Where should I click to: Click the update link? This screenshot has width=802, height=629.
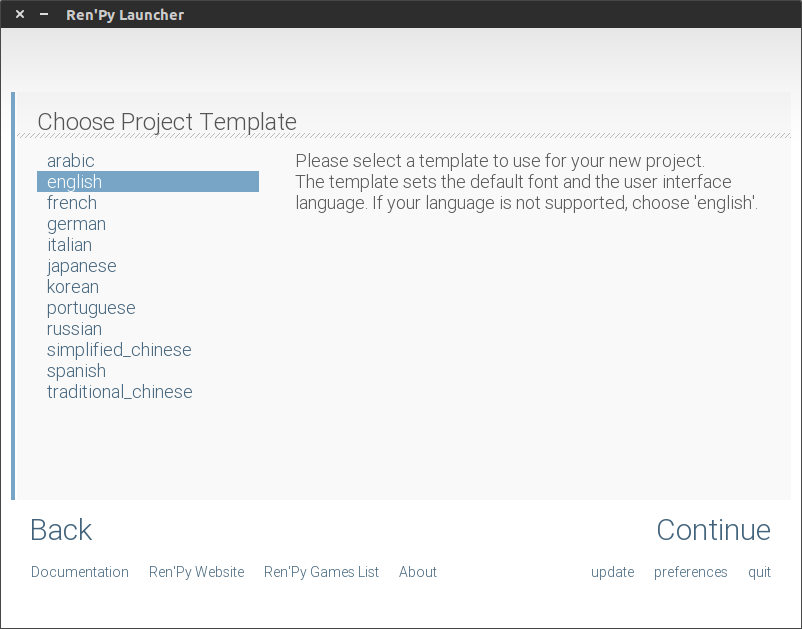[x=612, y=572]
